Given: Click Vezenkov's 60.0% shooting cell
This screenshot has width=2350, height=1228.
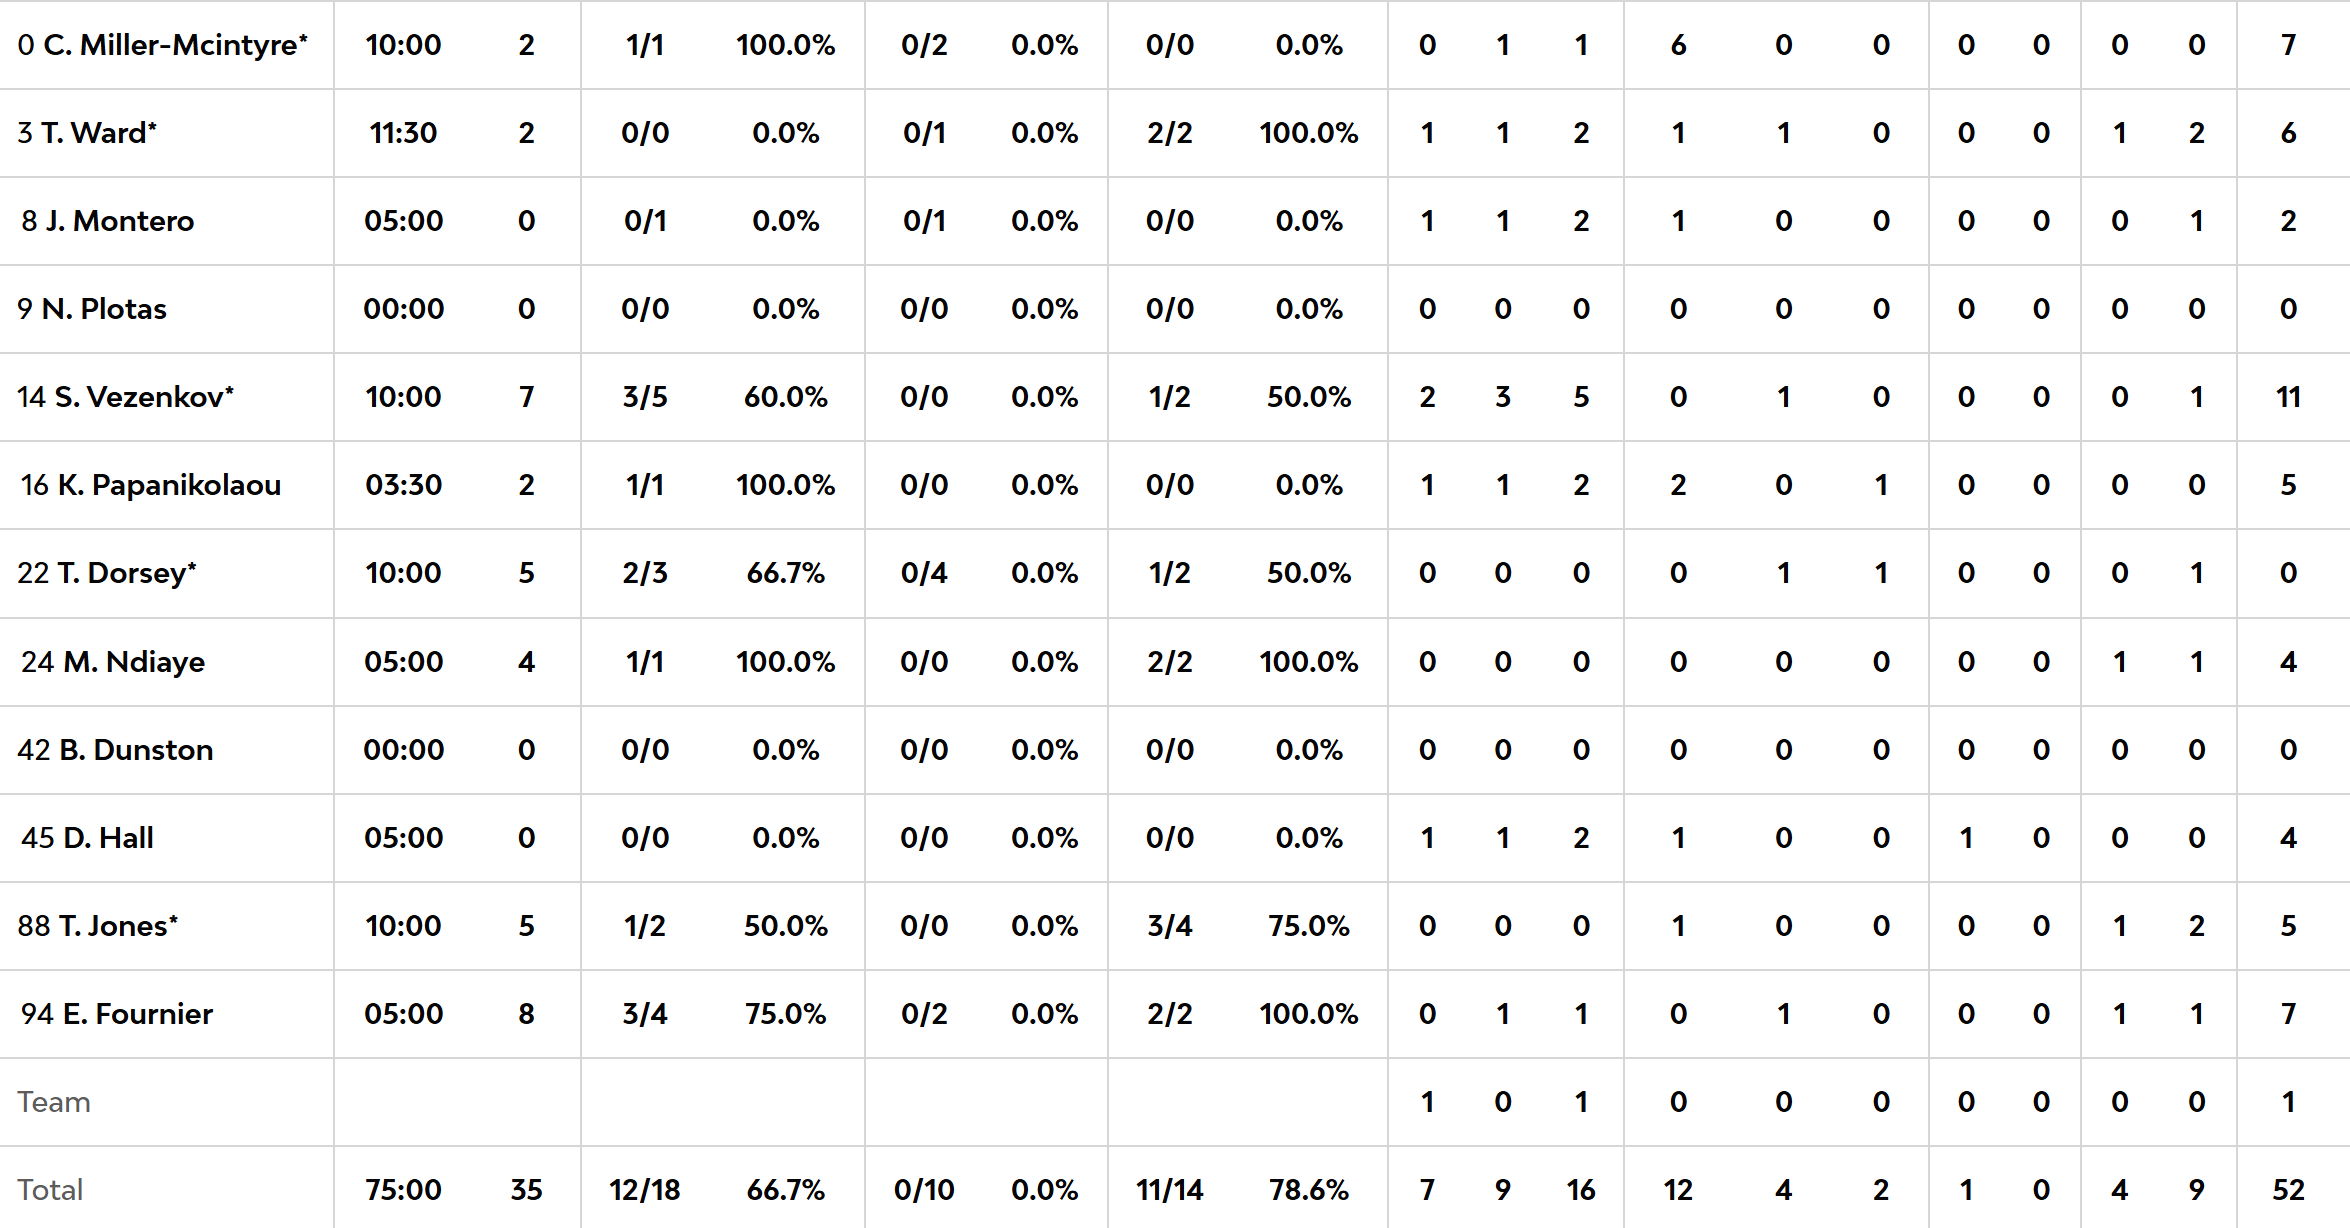Looking at the screenshot, I should 785,397.
